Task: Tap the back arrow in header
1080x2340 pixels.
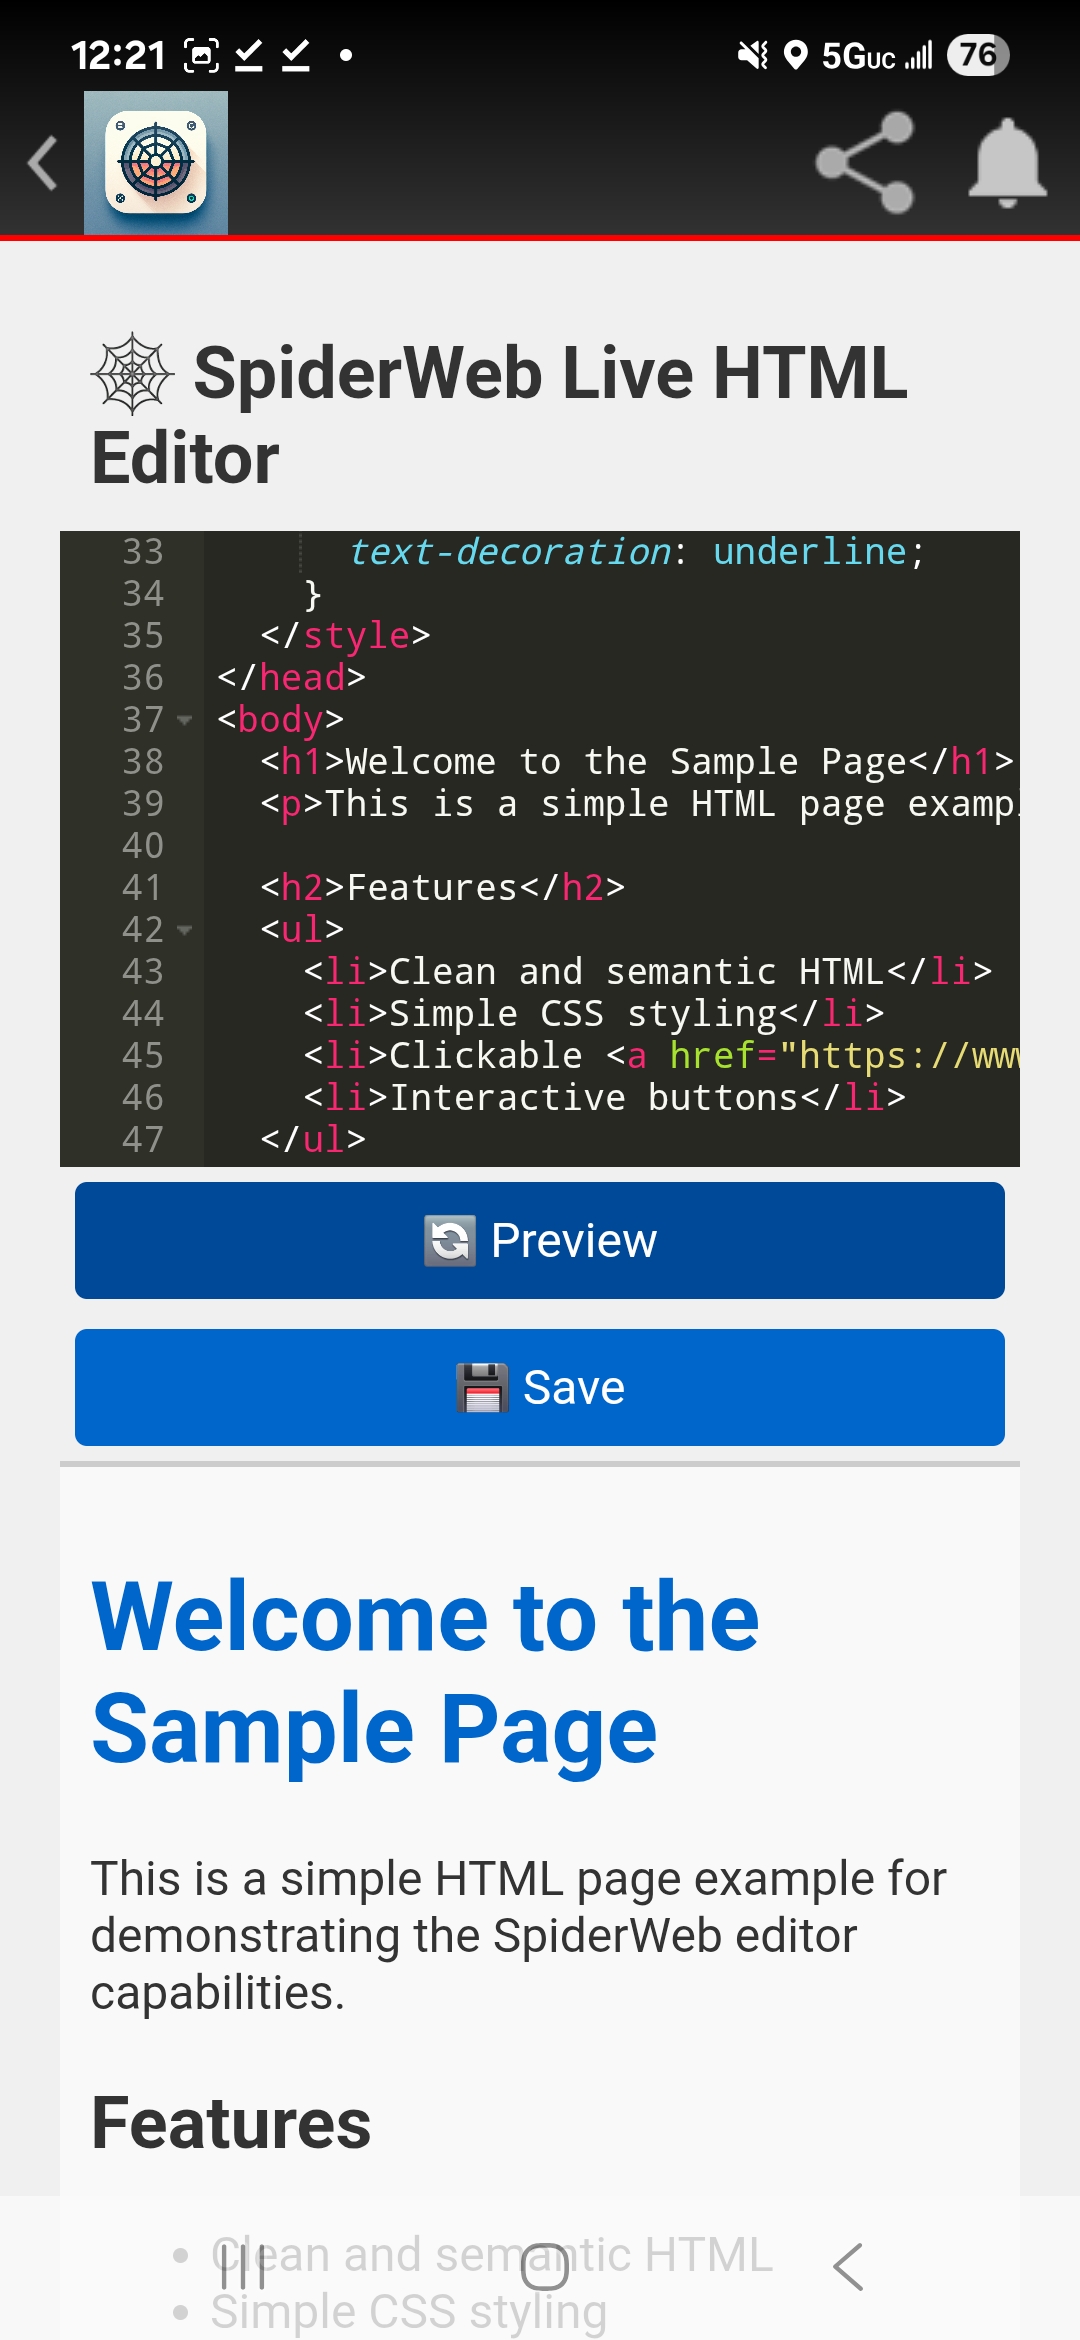Action: (43, 164)
